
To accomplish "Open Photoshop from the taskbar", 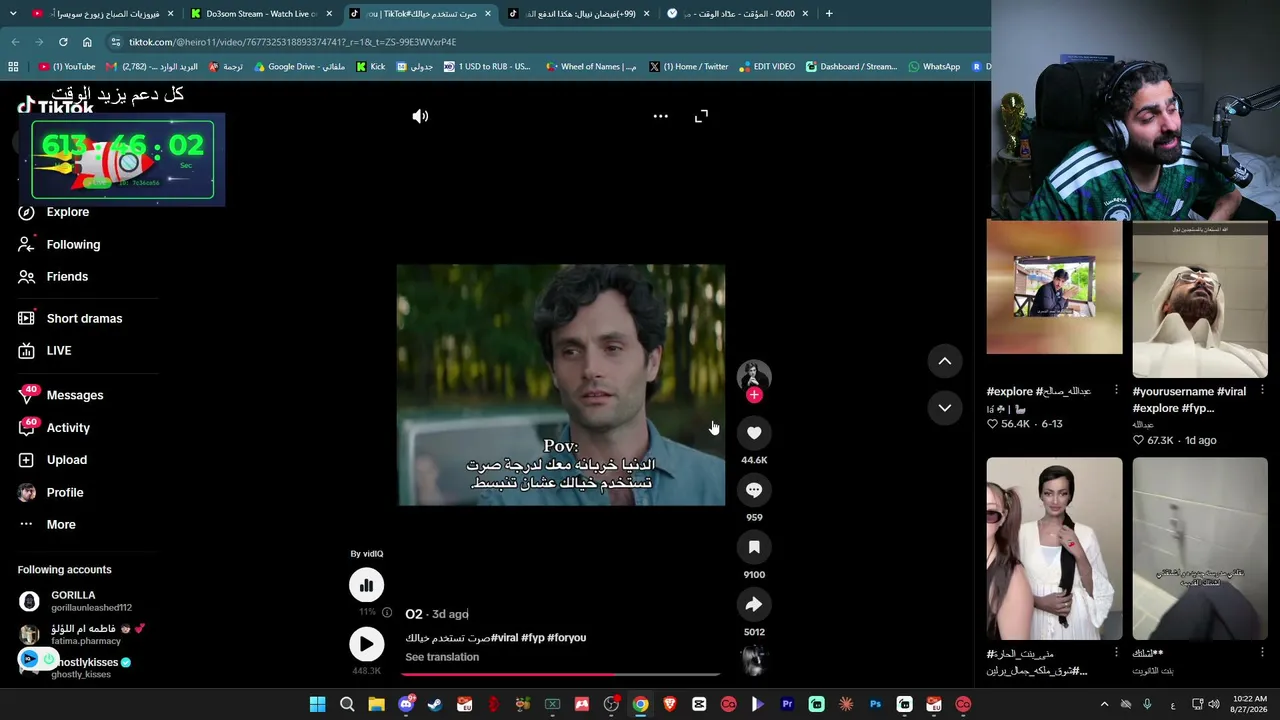I will (875, 704).
